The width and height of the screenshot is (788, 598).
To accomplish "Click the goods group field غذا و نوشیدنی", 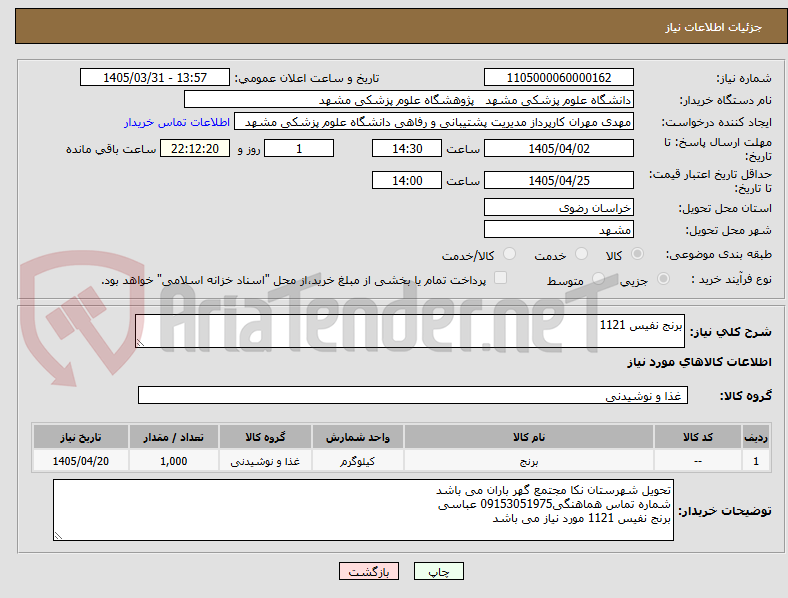I will [x=413, y=395].
